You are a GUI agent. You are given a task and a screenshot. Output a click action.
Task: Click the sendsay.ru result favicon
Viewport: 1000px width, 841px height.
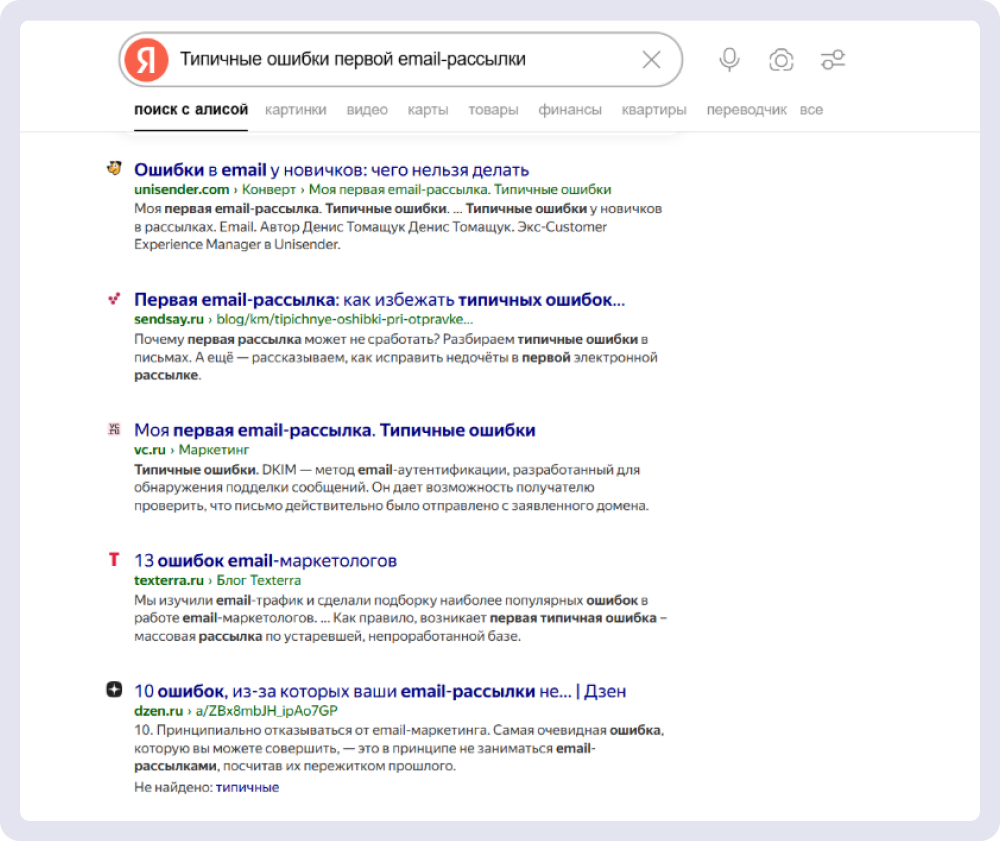[114, 298]
